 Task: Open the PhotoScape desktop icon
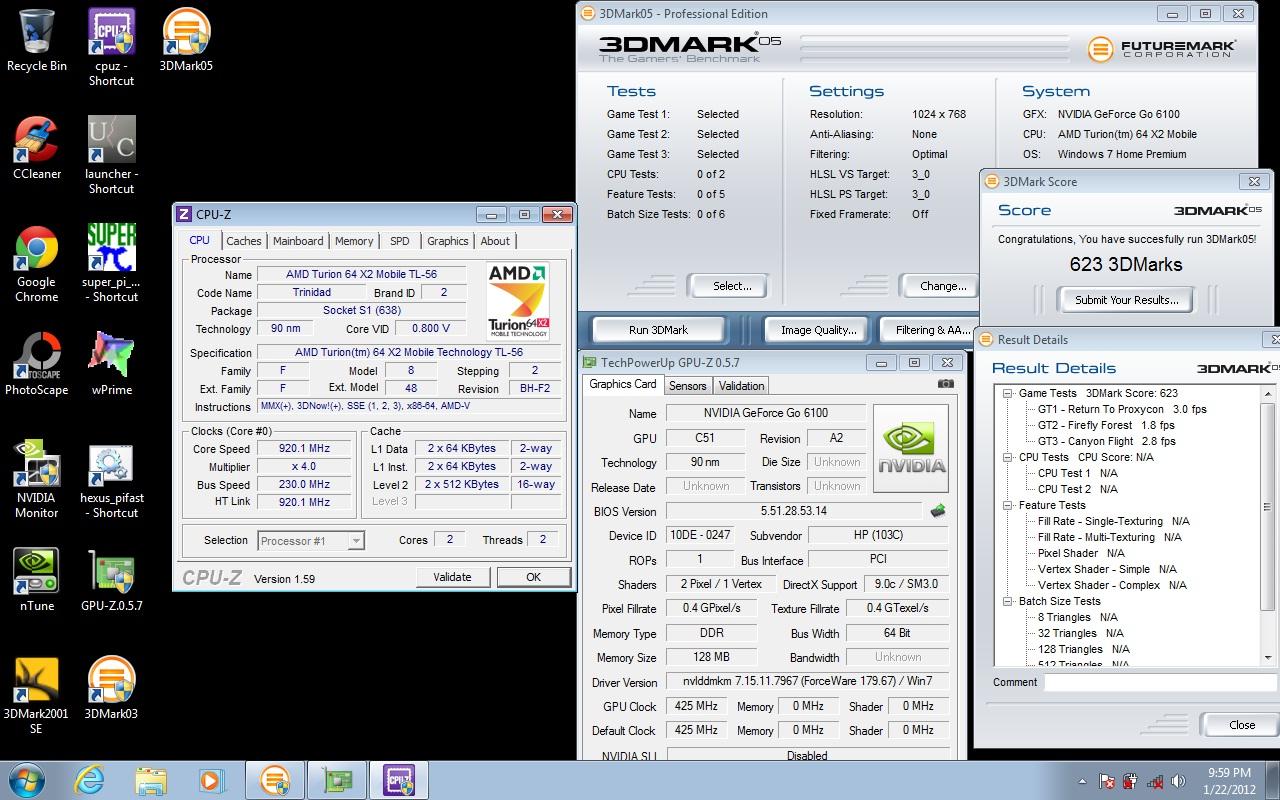(x=37, y=364)
